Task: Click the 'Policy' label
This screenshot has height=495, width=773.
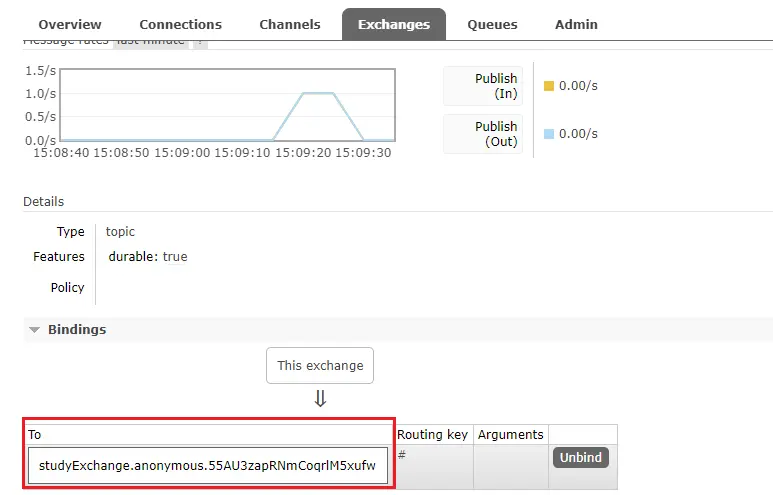Action: click(x=68, y=287)
